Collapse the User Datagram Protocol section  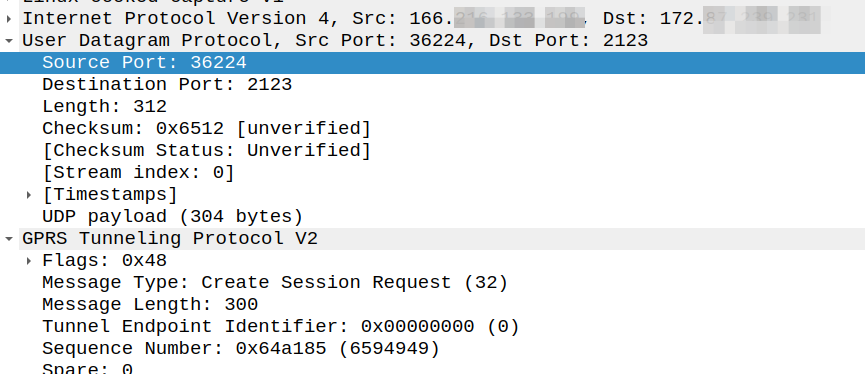[8, 41]
